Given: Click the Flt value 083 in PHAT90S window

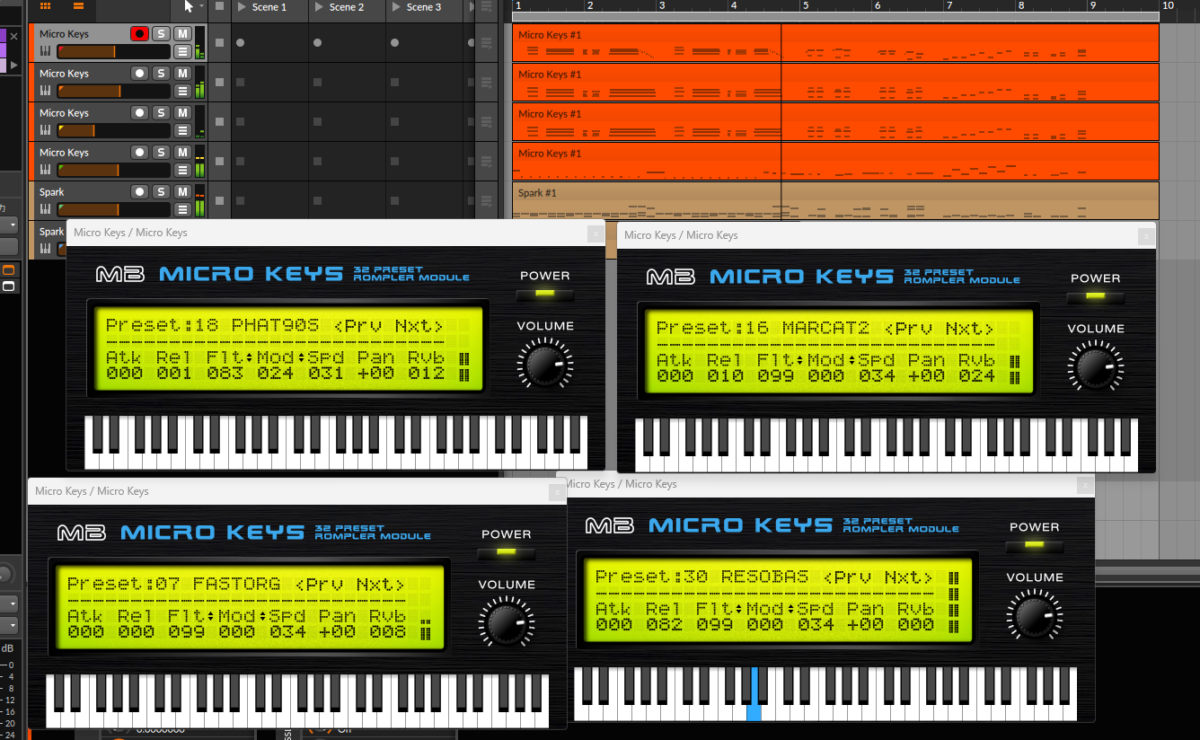Looking at the screenshot, I should [x=224, y=374].
